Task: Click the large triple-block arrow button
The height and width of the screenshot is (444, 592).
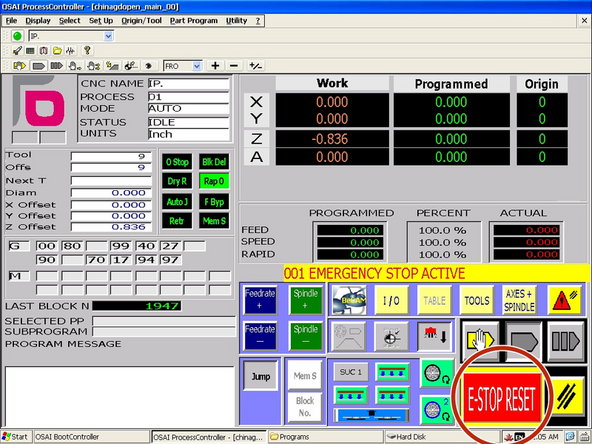Action: click(x=565, y=341)
